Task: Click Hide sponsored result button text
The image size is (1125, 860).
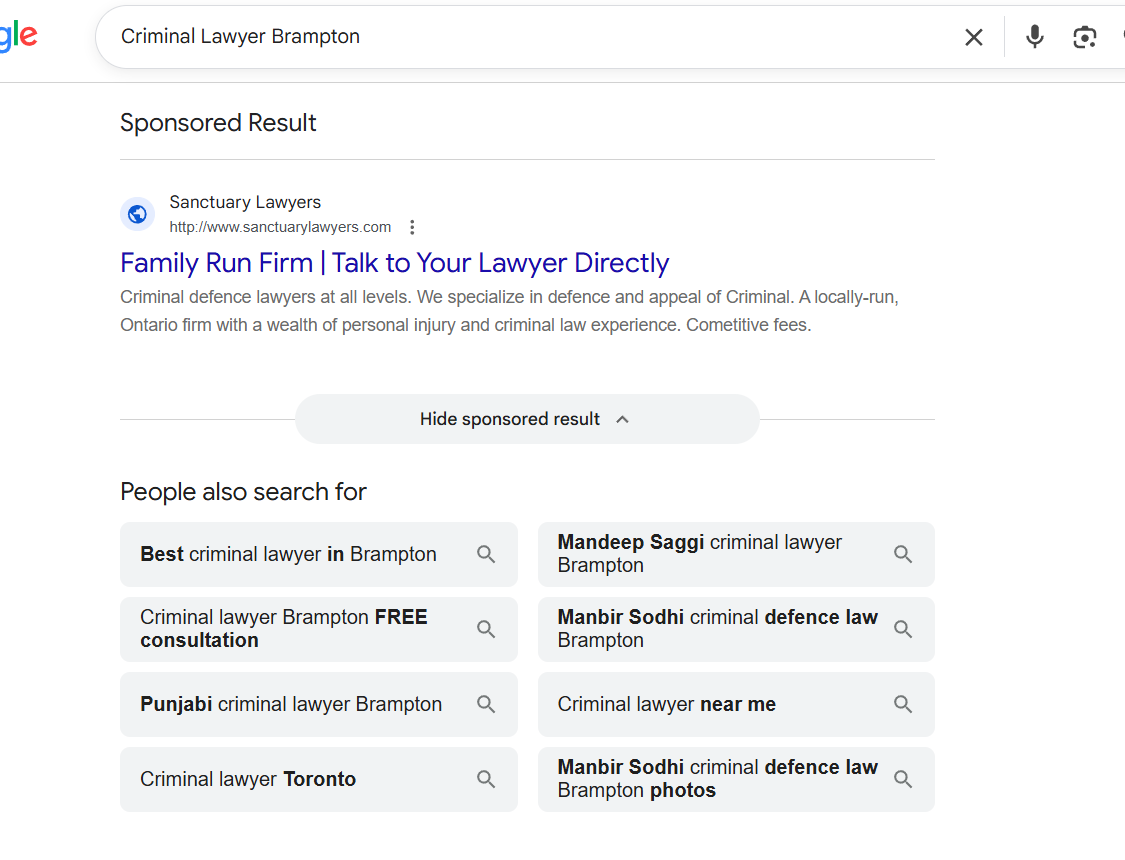Action: [x=509, y=419]
